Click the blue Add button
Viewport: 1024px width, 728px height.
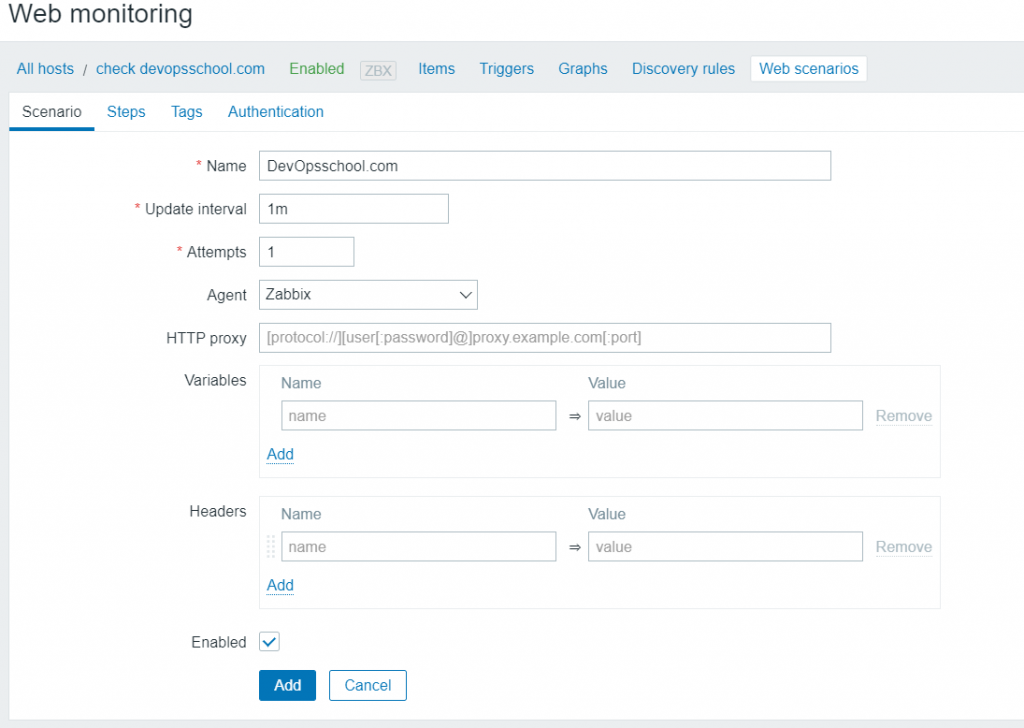287,685
